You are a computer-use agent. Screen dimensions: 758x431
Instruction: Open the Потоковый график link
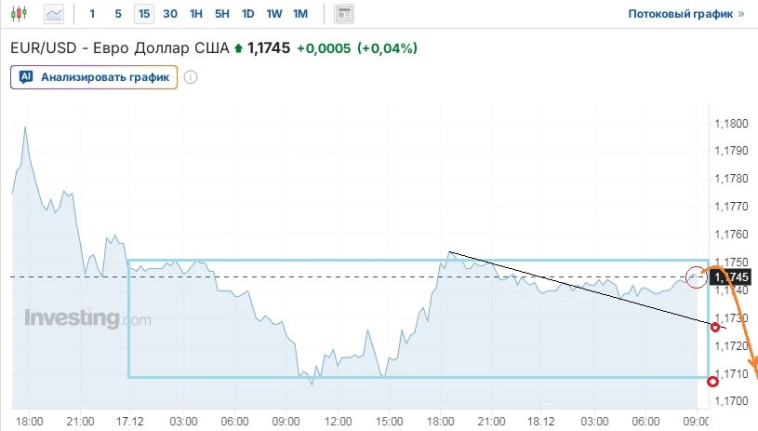click(685, 14)
